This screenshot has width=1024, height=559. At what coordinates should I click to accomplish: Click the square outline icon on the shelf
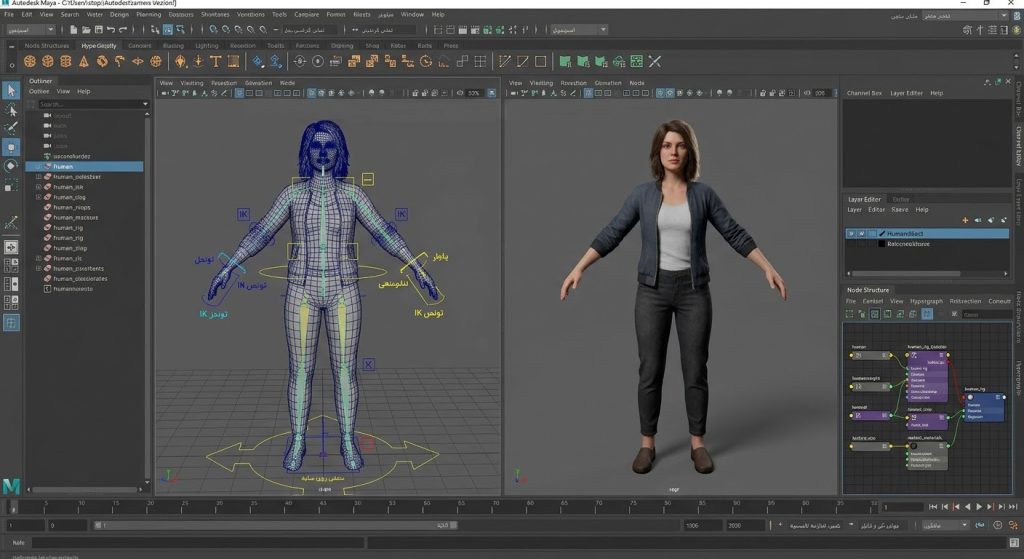click(x=541, y=61)
